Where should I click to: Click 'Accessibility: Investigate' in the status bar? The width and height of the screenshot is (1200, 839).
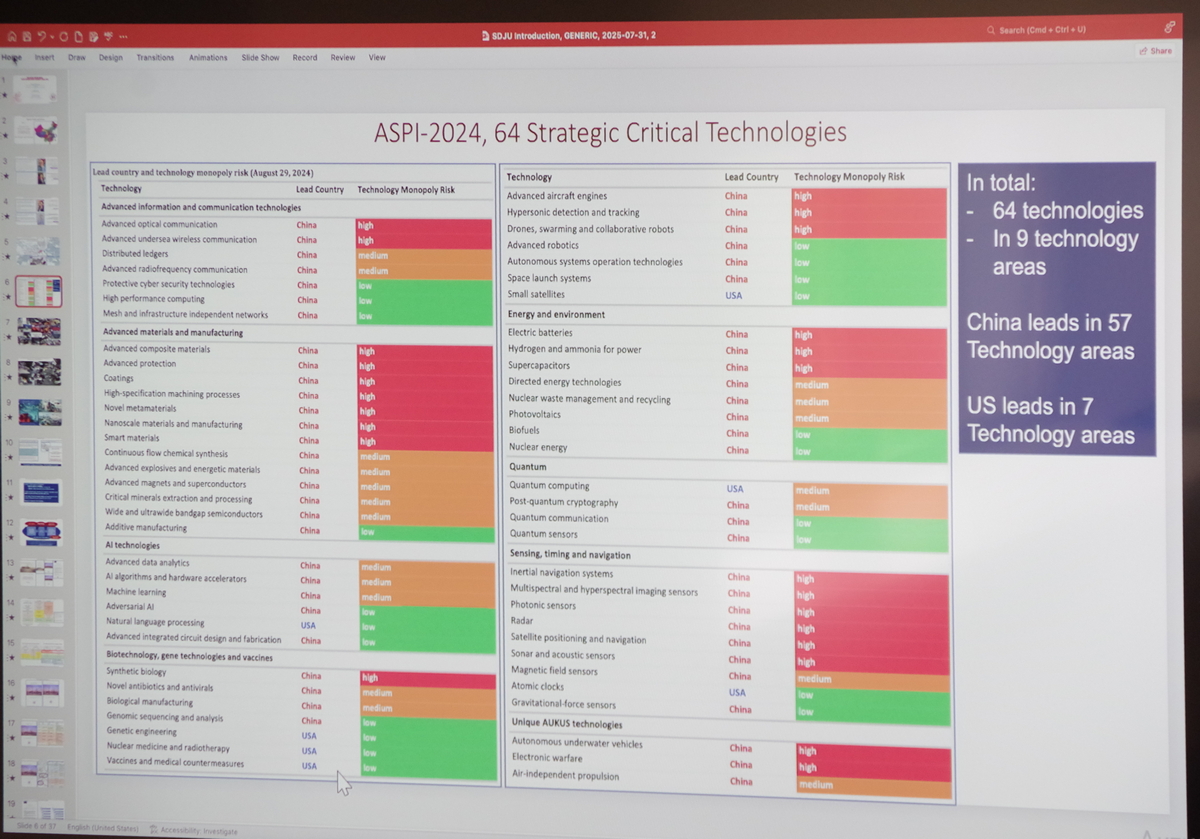(x=198, y=830)
